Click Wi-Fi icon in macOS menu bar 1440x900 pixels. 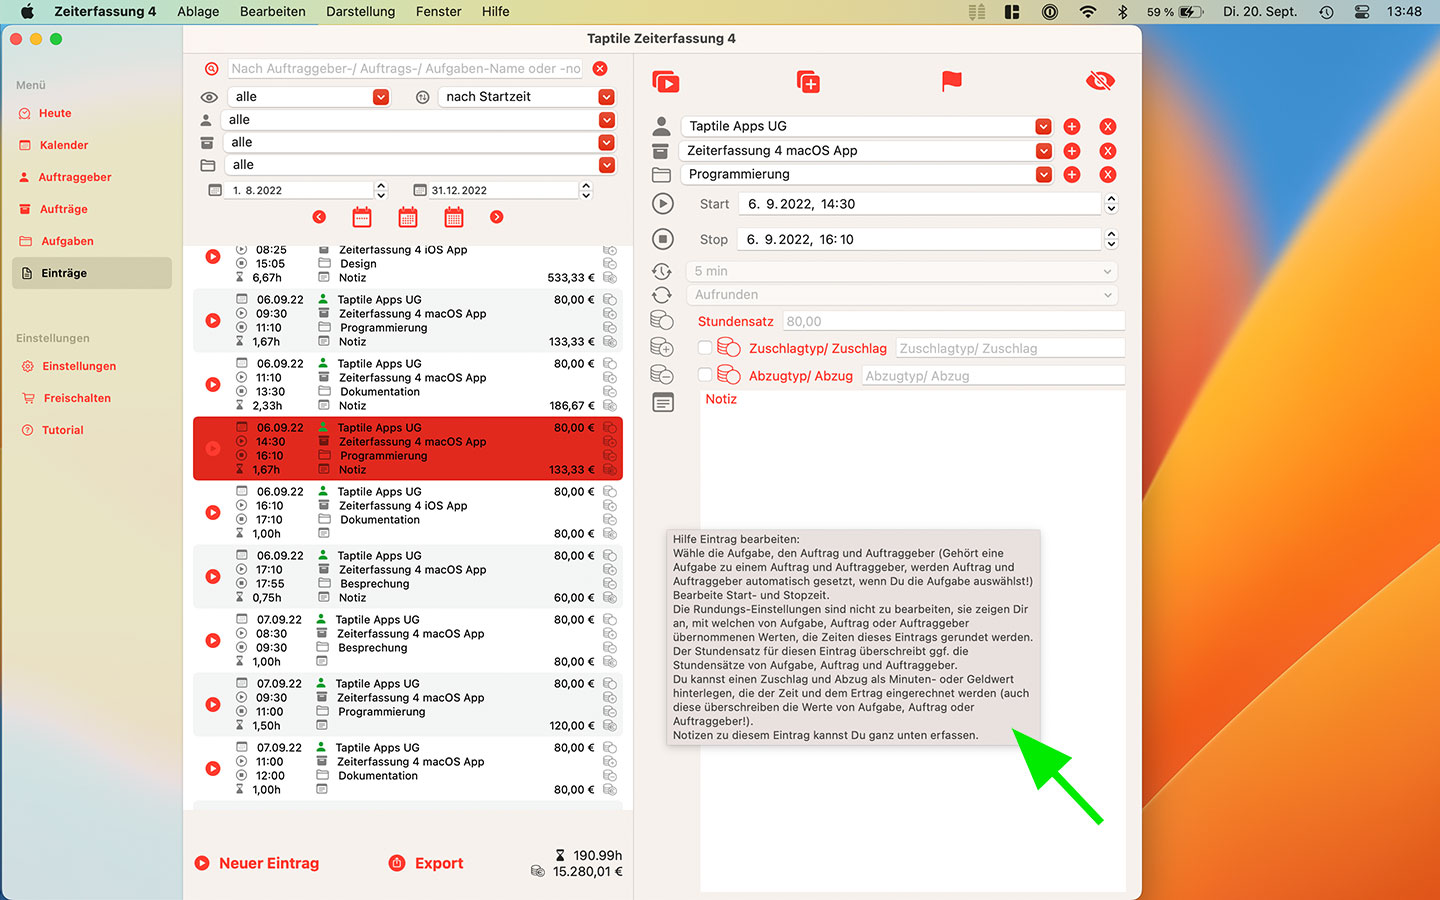1087,12
